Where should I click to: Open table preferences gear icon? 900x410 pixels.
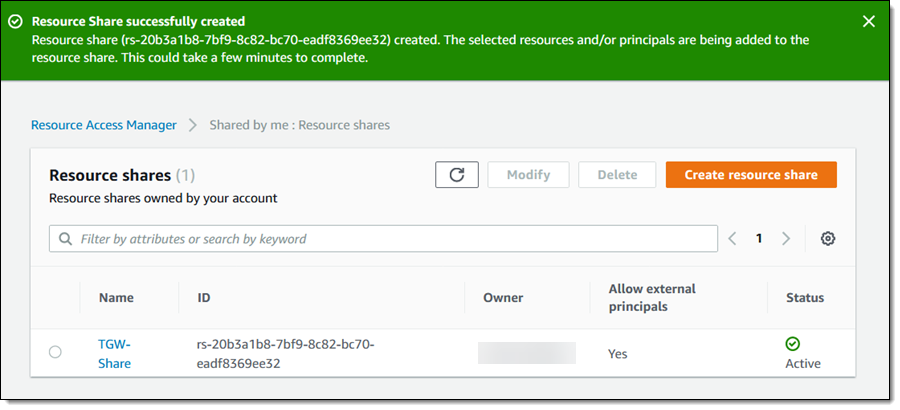pos(827,239)
